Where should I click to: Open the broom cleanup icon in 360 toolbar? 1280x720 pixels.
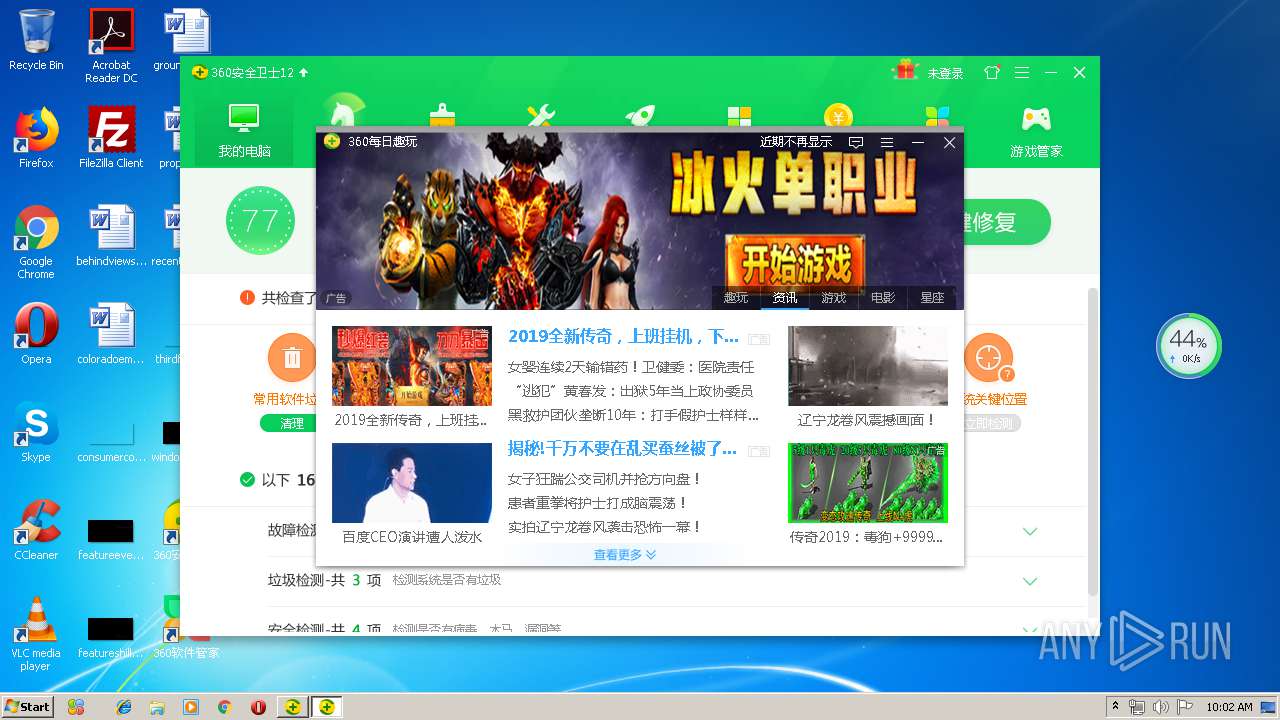(x=442, y=114)
